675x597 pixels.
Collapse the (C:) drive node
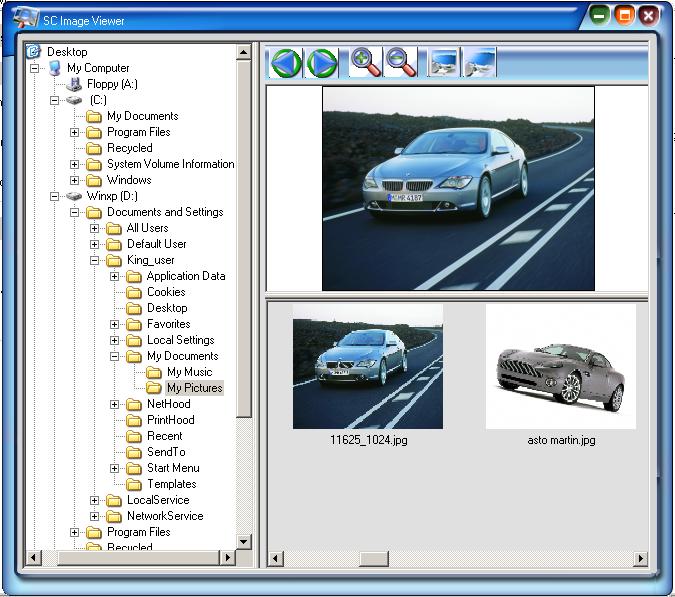click(54, 100)
